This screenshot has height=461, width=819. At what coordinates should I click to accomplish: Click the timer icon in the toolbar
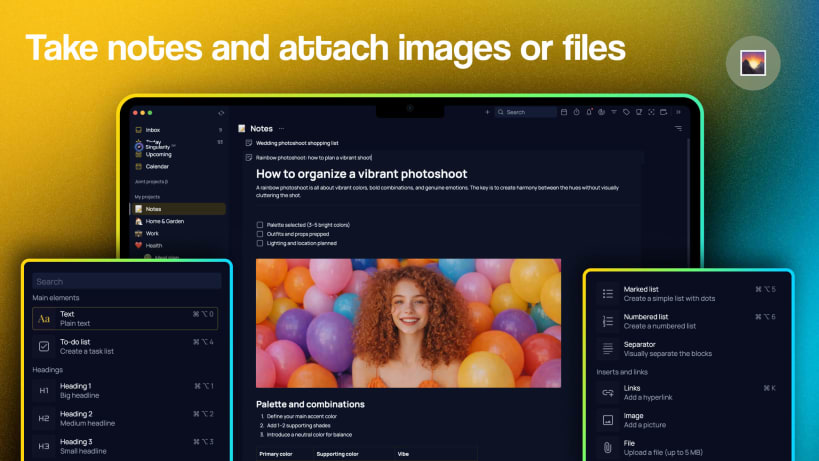point(576,112)
